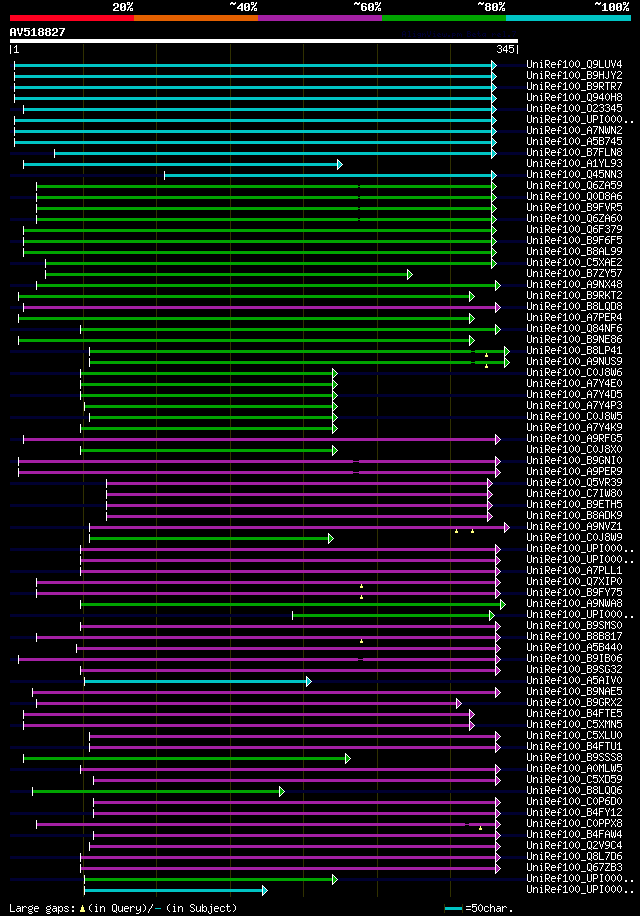Viewport: 640px width, 916px height.
Task: Open hit UniRef100_Q940H8
Action: pos(574,98)
